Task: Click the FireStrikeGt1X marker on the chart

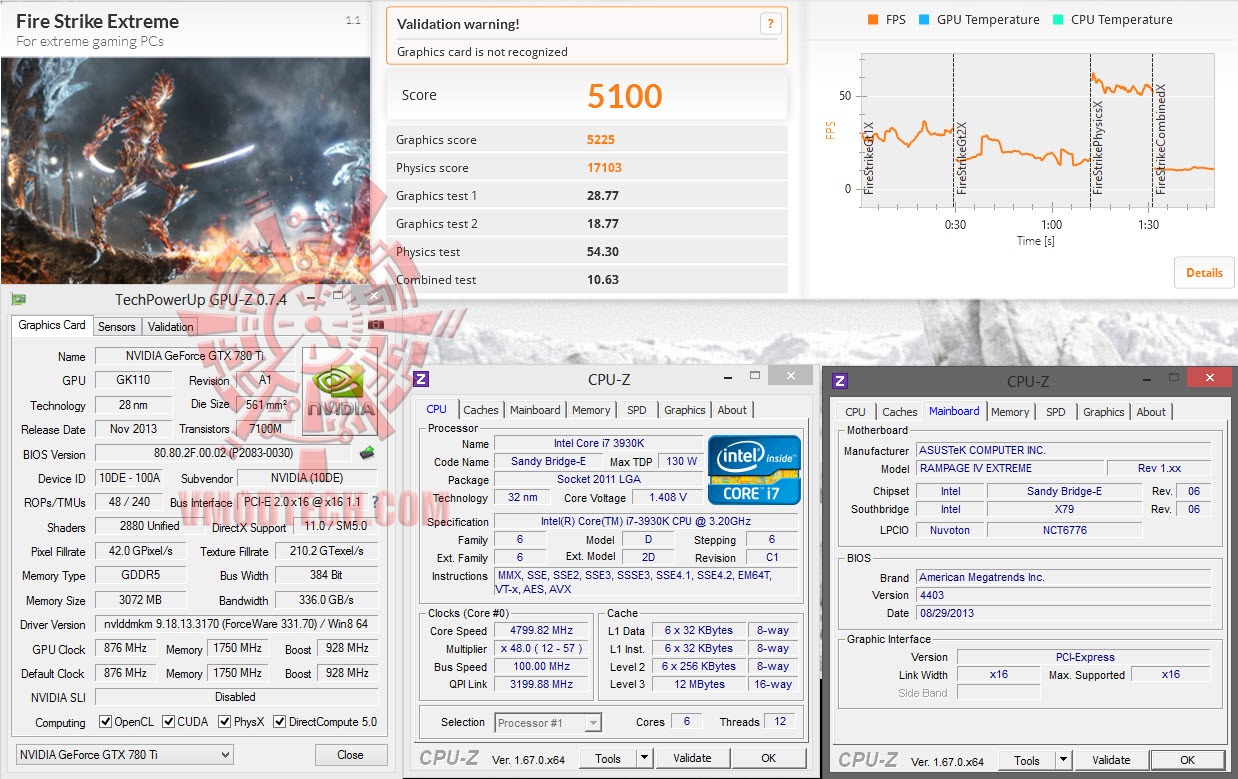Action: 869,157
